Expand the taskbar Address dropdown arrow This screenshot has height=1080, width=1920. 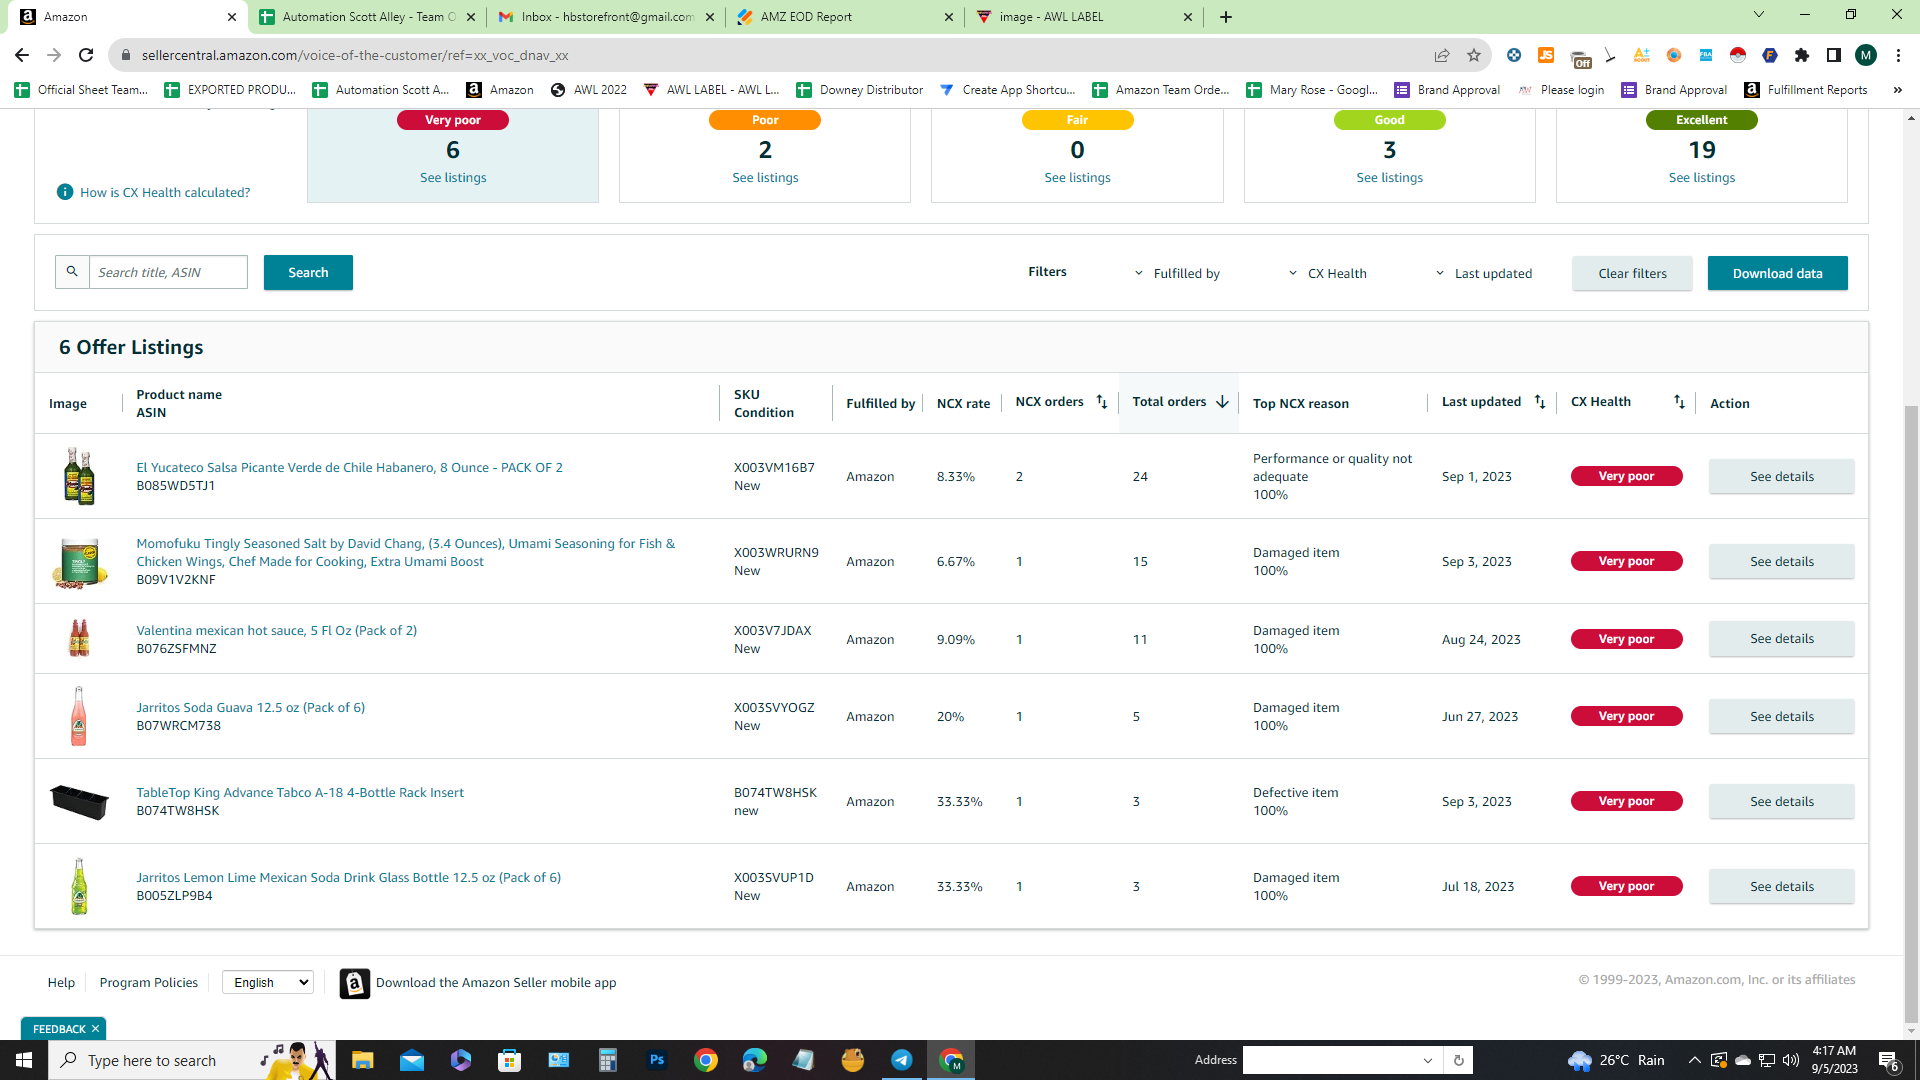[x=1428, y=1060]
